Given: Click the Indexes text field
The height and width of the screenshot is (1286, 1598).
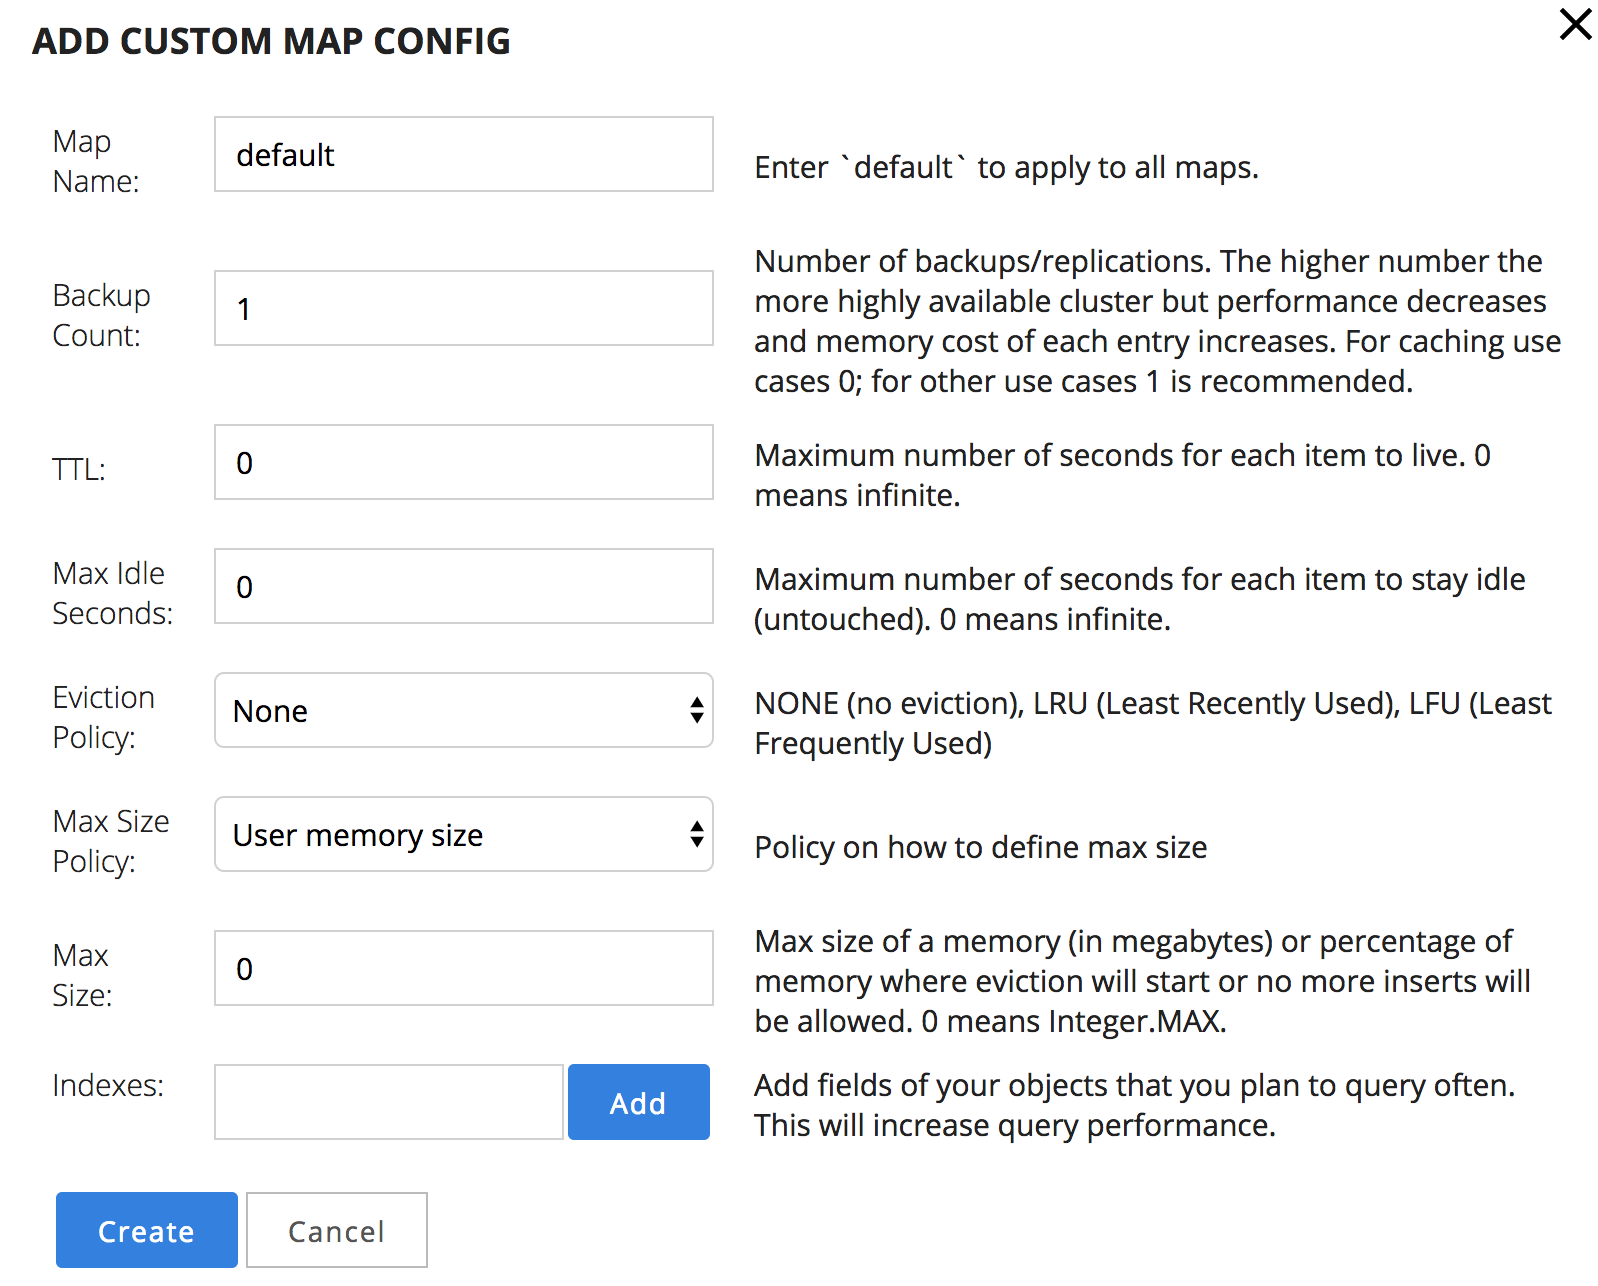Looking at the screenshot, I should pyautogui.click(x=389, y=1102).
